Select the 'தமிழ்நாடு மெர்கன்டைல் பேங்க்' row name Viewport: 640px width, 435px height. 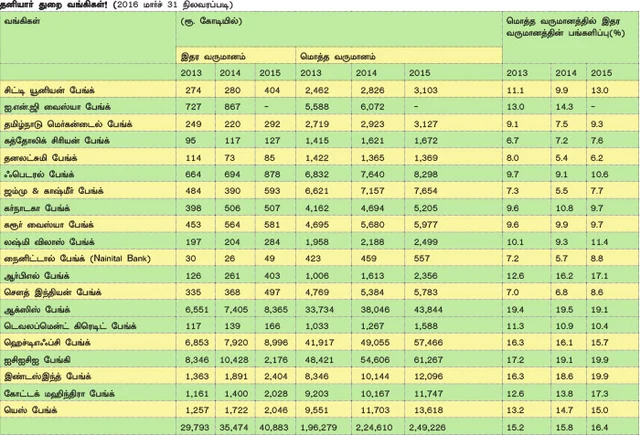(x=68, y=124)
